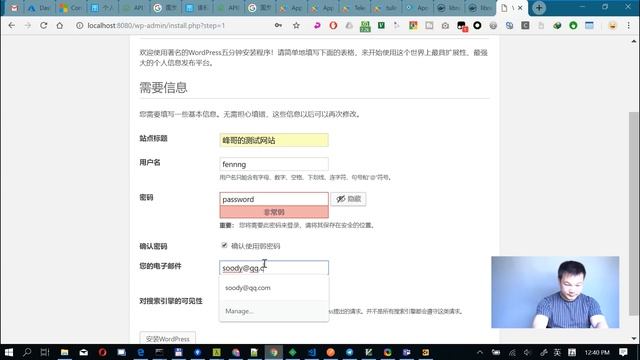Open the gray C extension icon
The width and height of the screenshot is (640, 360).
coord(525,25)
